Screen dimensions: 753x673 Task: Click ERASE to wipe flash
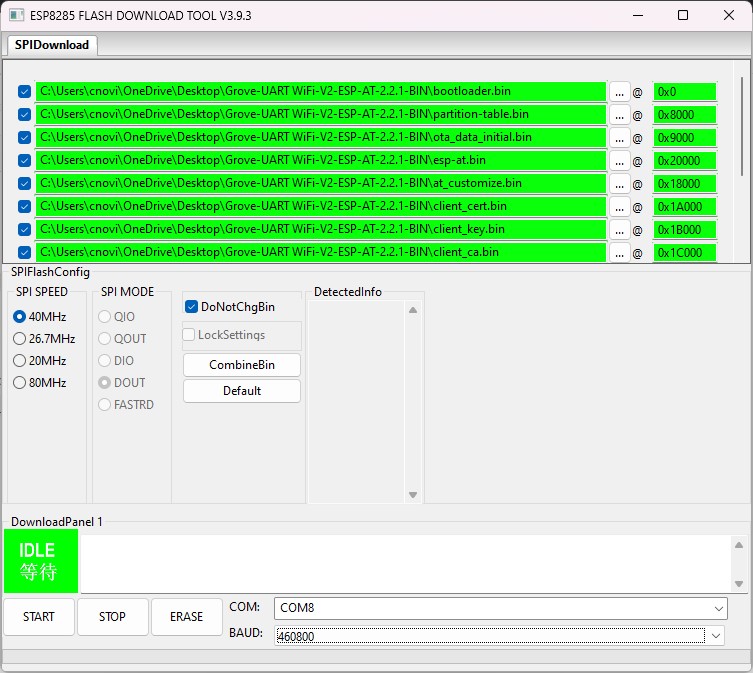pyautogui.click(x=186, y=617)
